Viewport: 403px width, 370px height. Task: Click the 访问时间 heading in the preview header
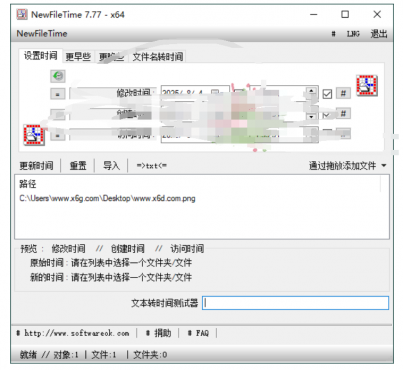187,249
